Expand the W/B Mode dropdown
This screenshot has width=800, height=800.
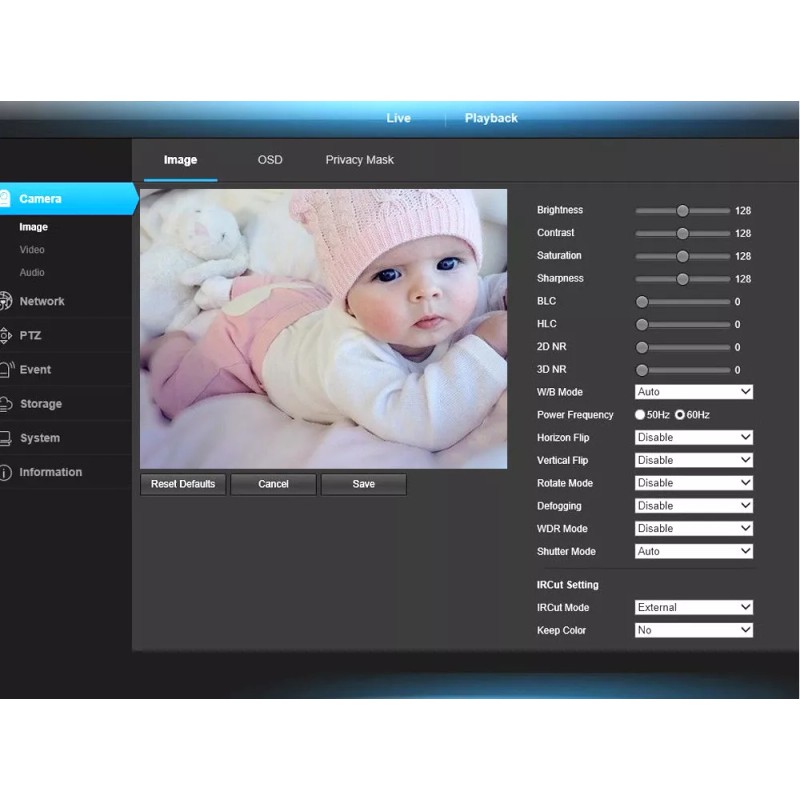(x=693, y=392)
